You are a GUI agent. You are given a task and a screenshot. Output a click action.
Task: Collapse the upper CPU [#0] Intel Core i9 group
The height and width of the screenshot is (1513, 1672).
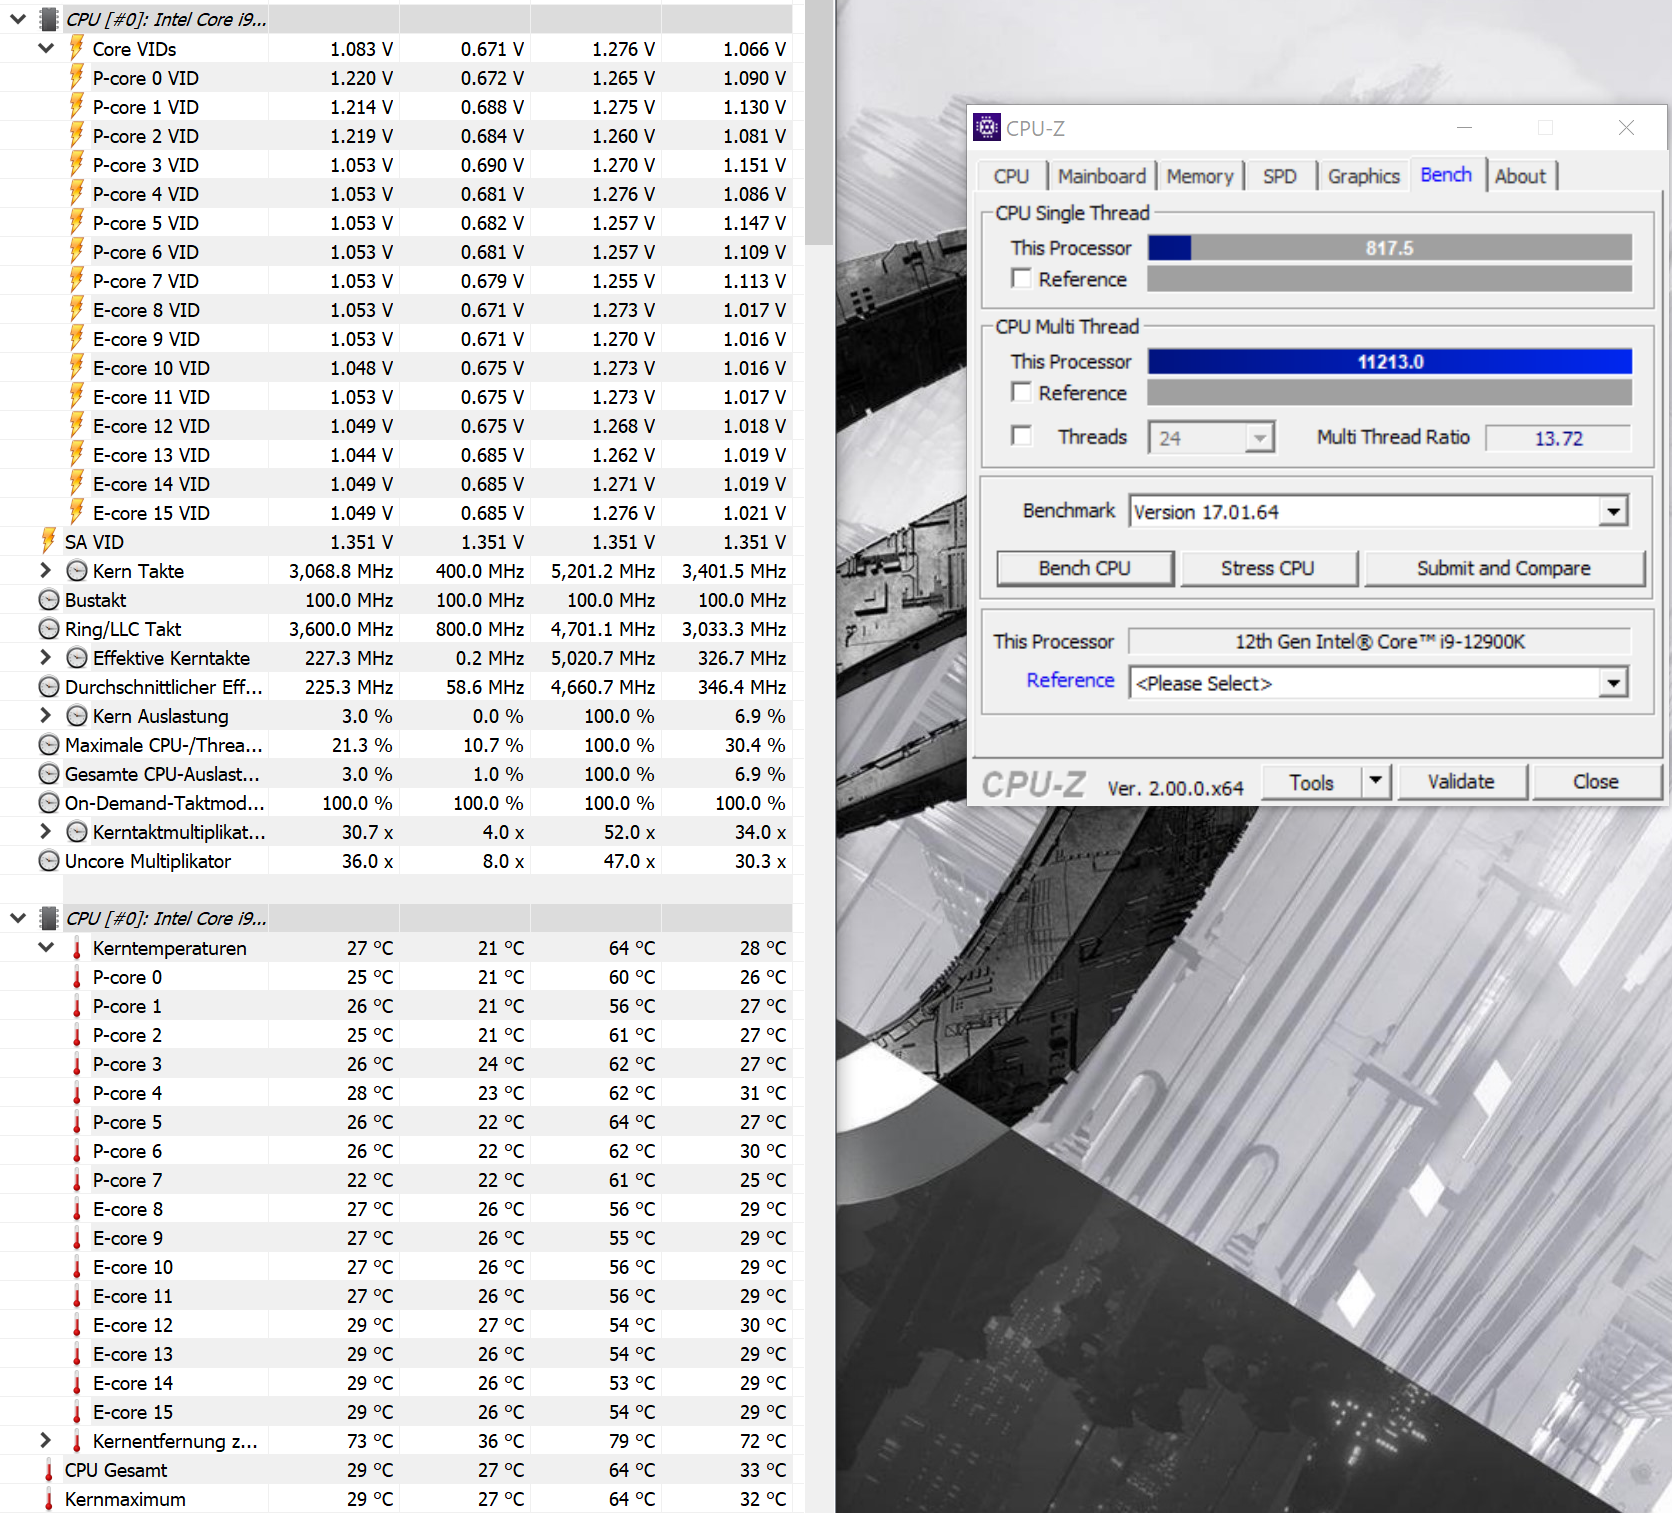[18, 19]
